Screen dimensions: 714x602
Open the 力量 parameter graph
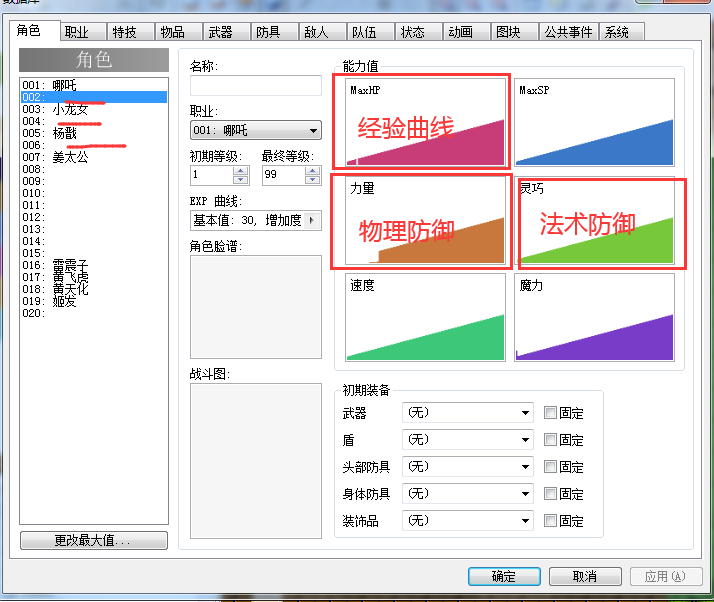click(x=425, y=220)
